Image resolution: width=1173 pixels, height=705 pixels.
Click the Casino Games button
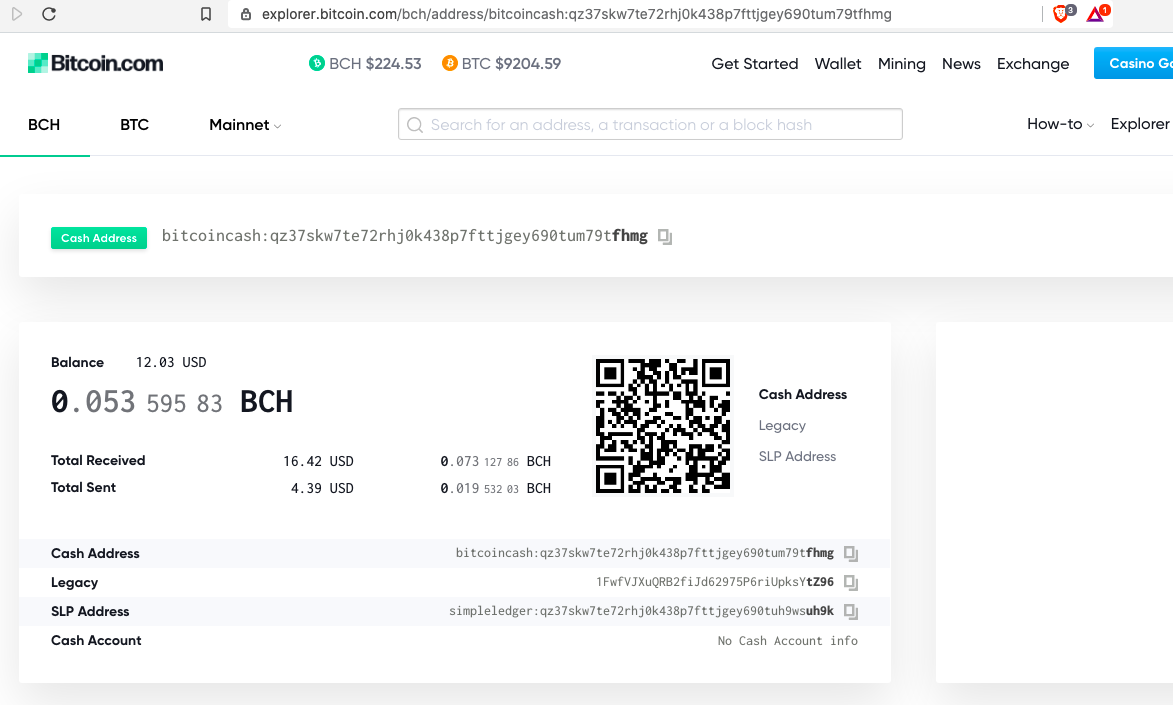click(x=1133, y=64)
